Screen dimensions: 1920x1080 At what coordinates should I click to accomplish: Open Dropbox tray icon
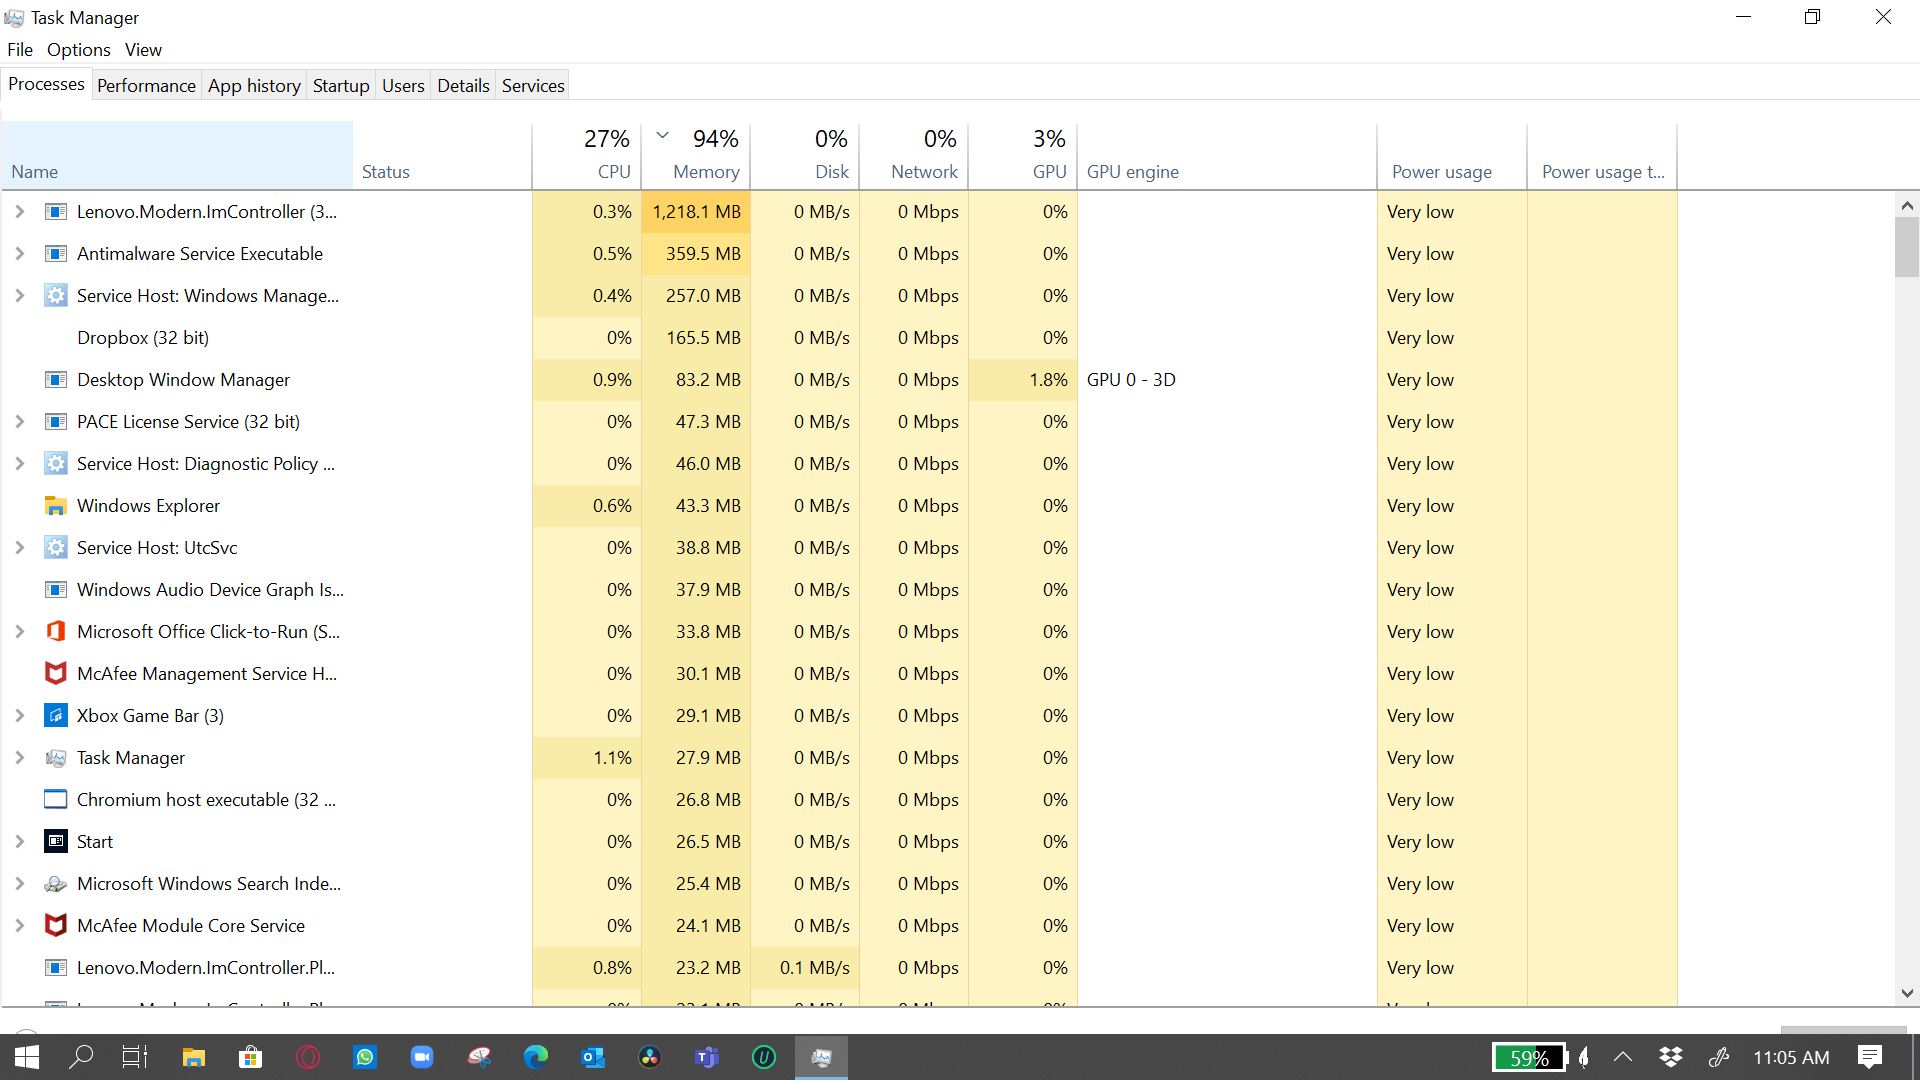tap(1671, 1057)
